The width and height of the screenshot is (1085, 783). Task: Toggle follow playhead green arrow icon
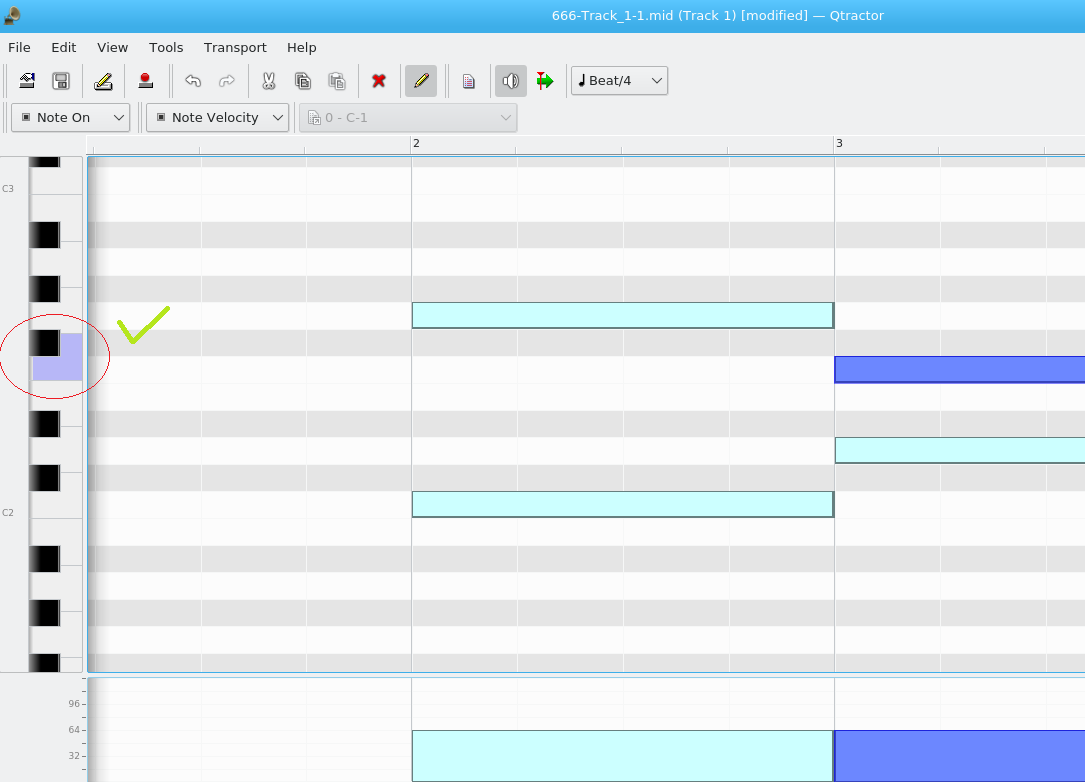545,81
